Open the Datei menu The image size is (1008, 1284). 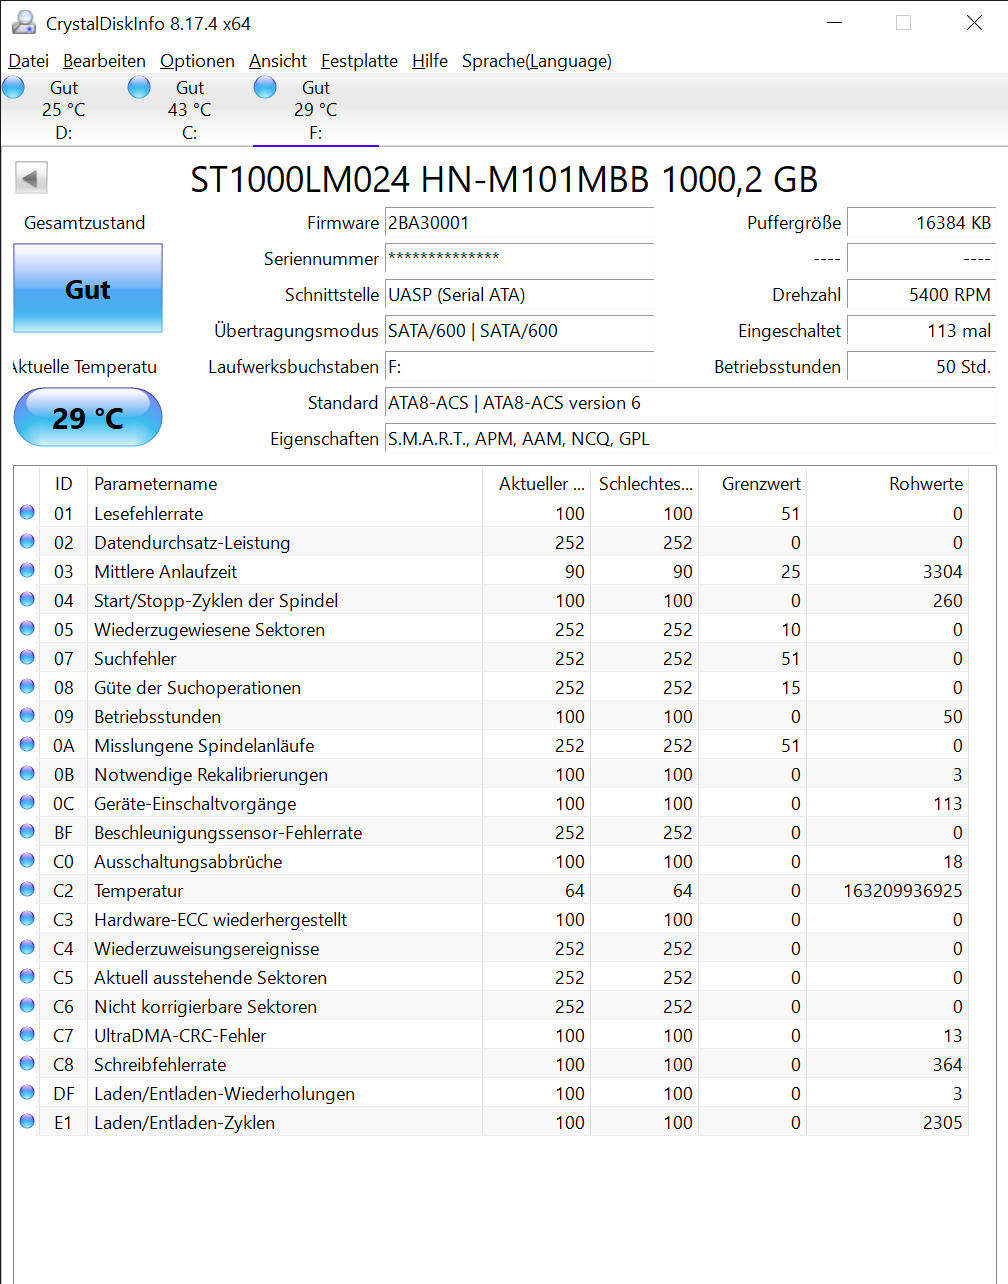(x=28, y=61)
